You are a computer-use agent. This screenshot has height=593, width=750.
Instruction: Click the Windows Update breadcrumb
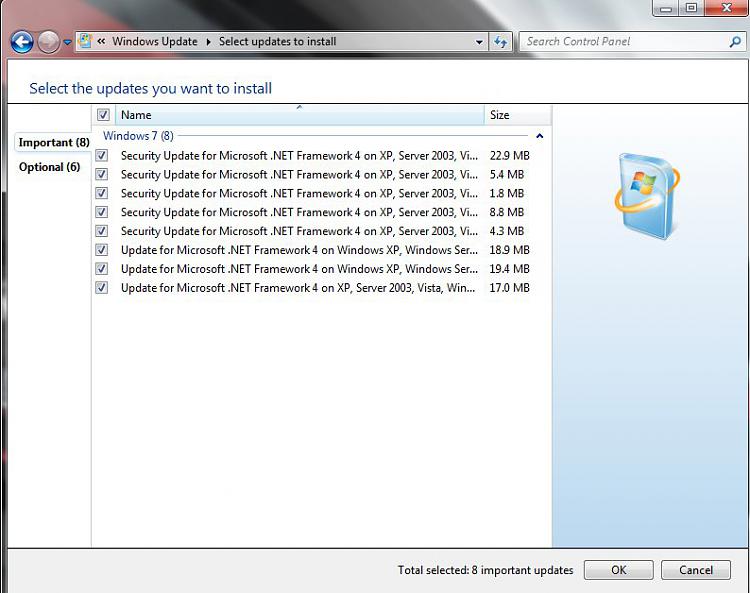coord(154,42)
